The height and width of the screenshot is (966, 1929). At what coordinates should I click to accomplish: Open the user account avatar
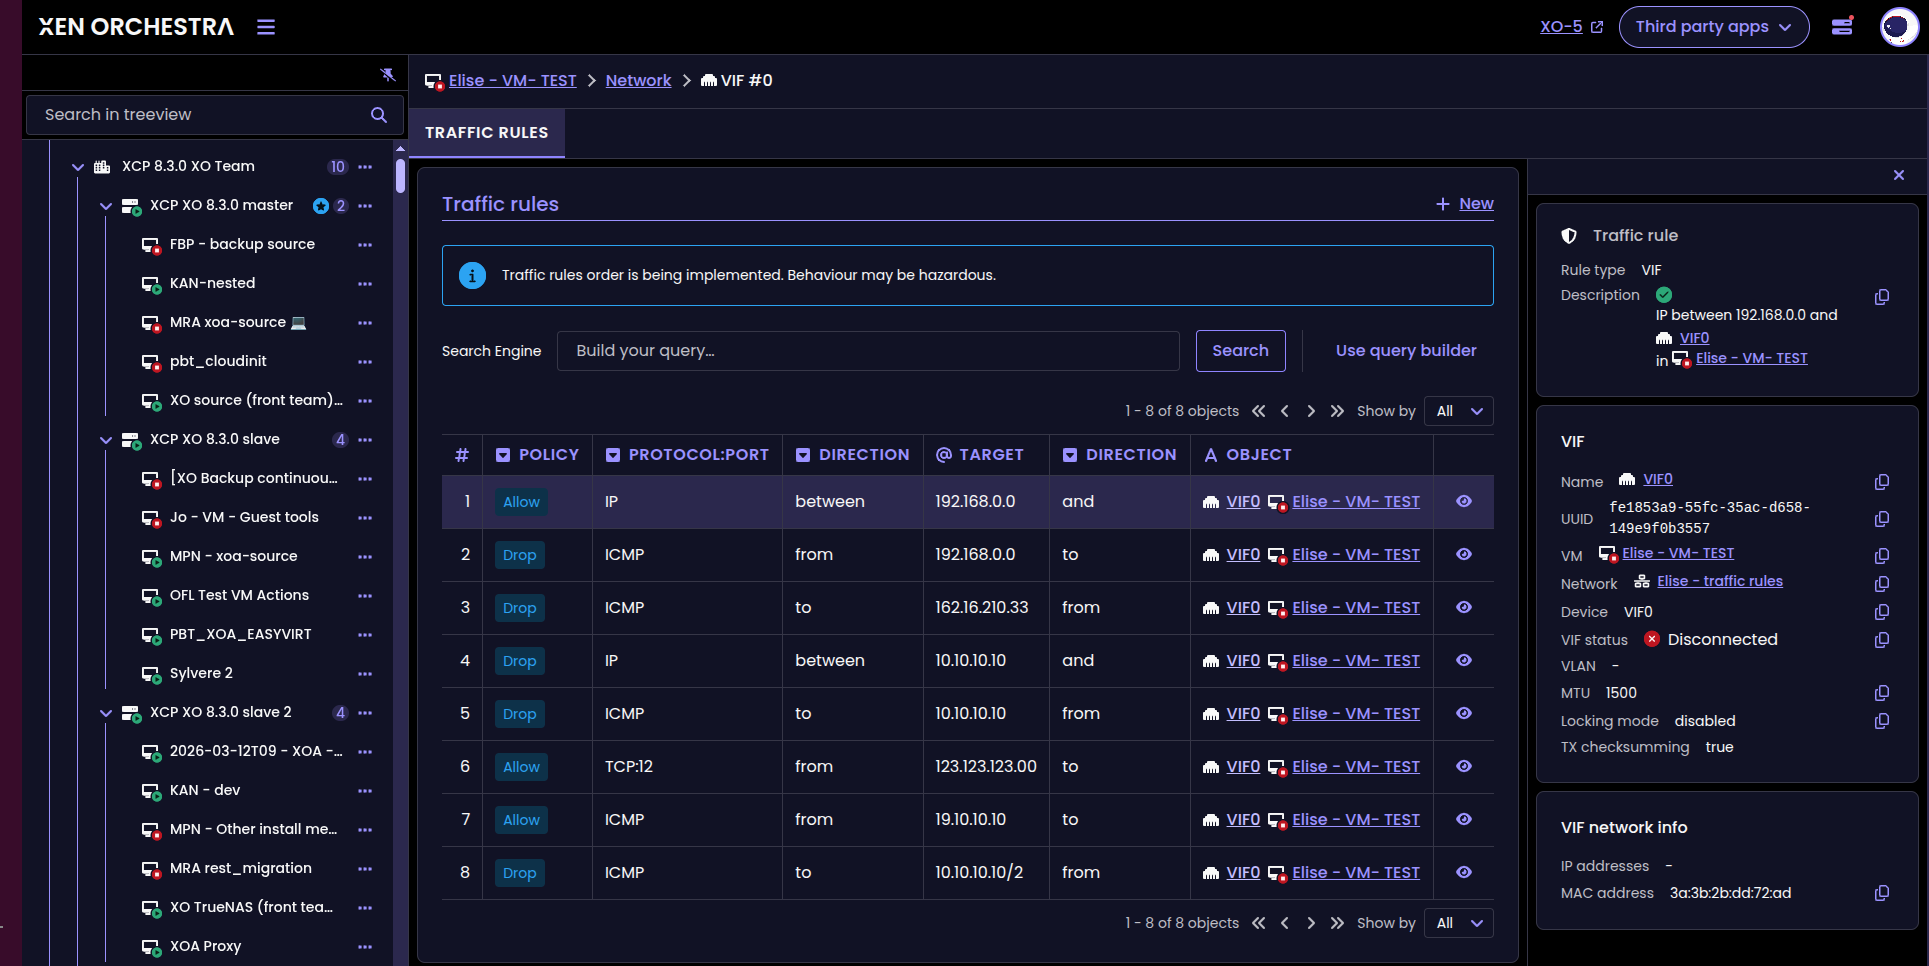point(1898,27)
